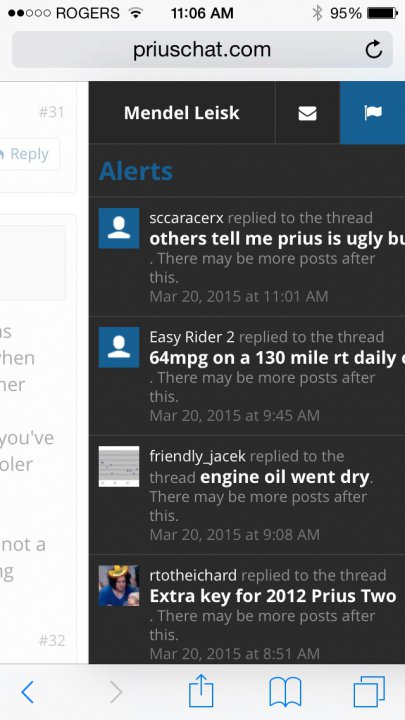
Task: Open the inbox envelope icon
Action: 307,112
